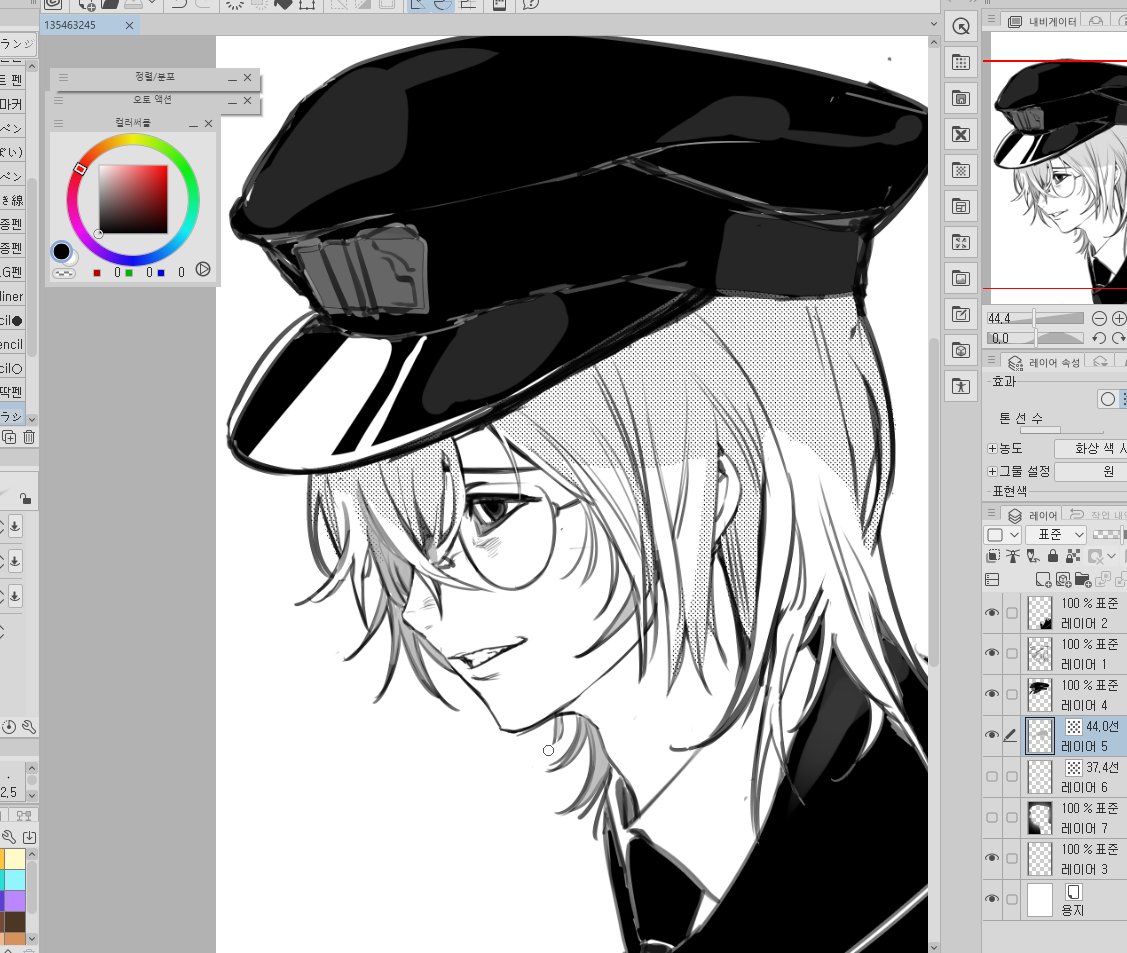This screenshot has width=1127, height=953.
Task: Open the Navigator panel hamburger menu
Action: [x=991, y=19]
